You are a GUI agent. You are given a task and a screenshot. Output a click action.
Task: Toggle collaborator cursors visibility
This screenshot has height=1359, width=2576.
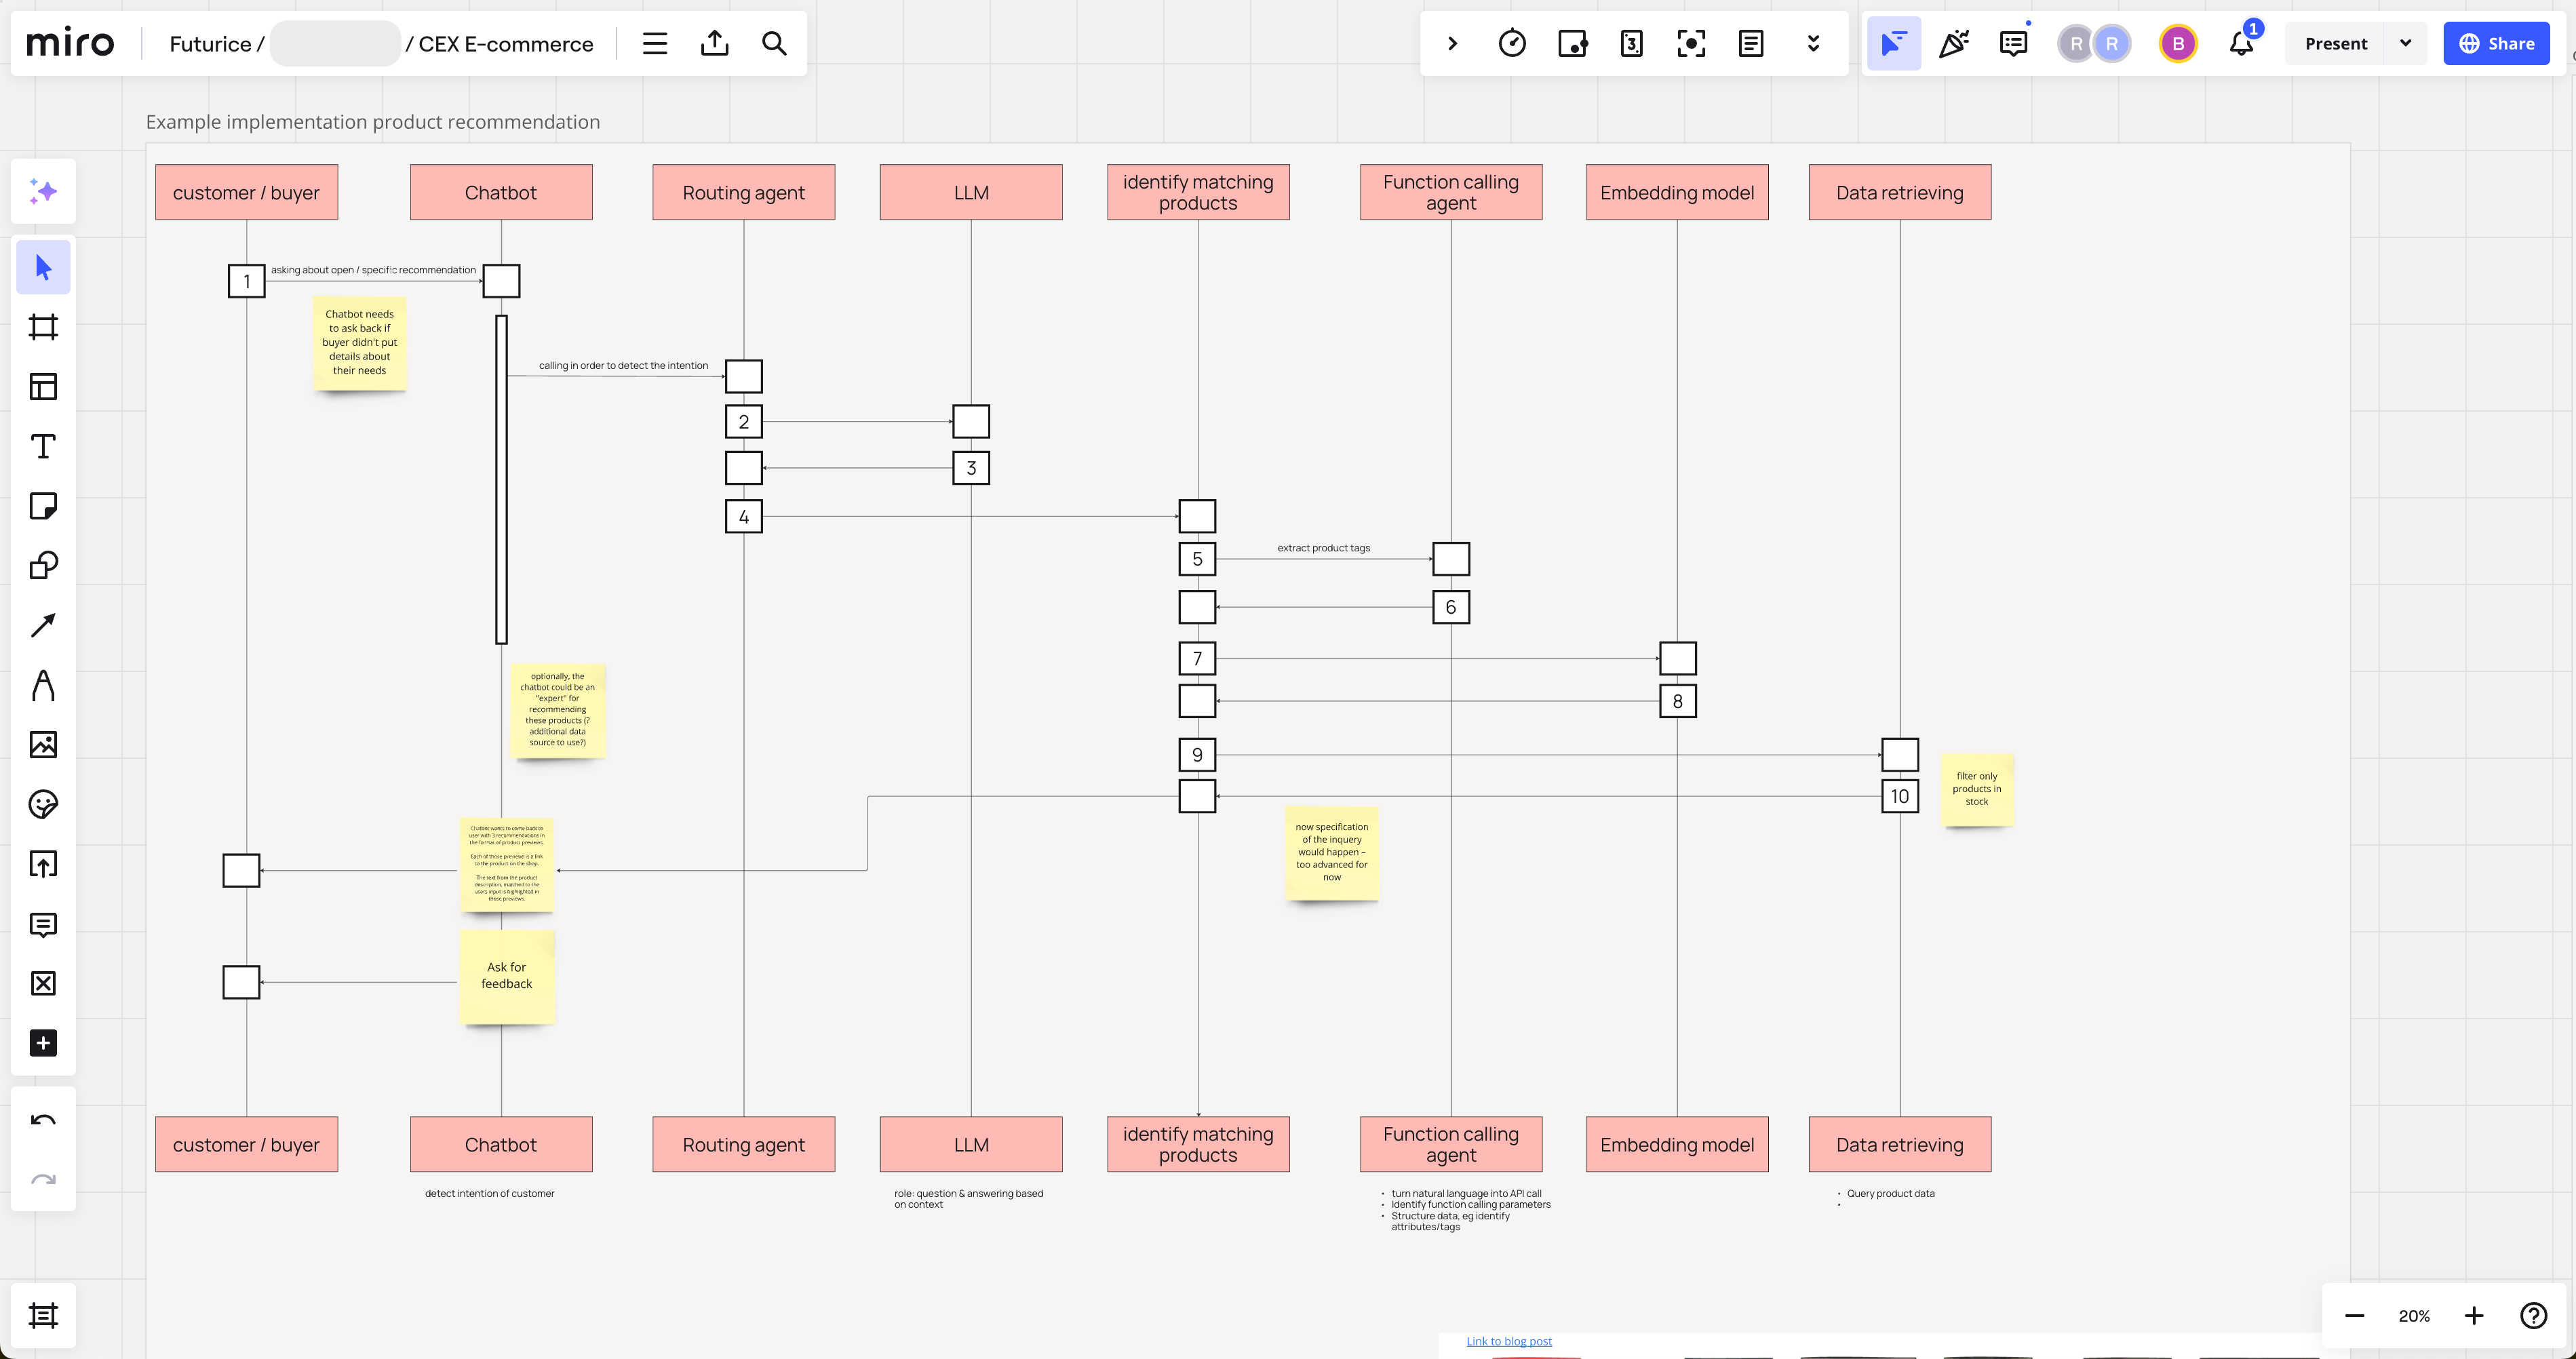(x=1893, y=43)
